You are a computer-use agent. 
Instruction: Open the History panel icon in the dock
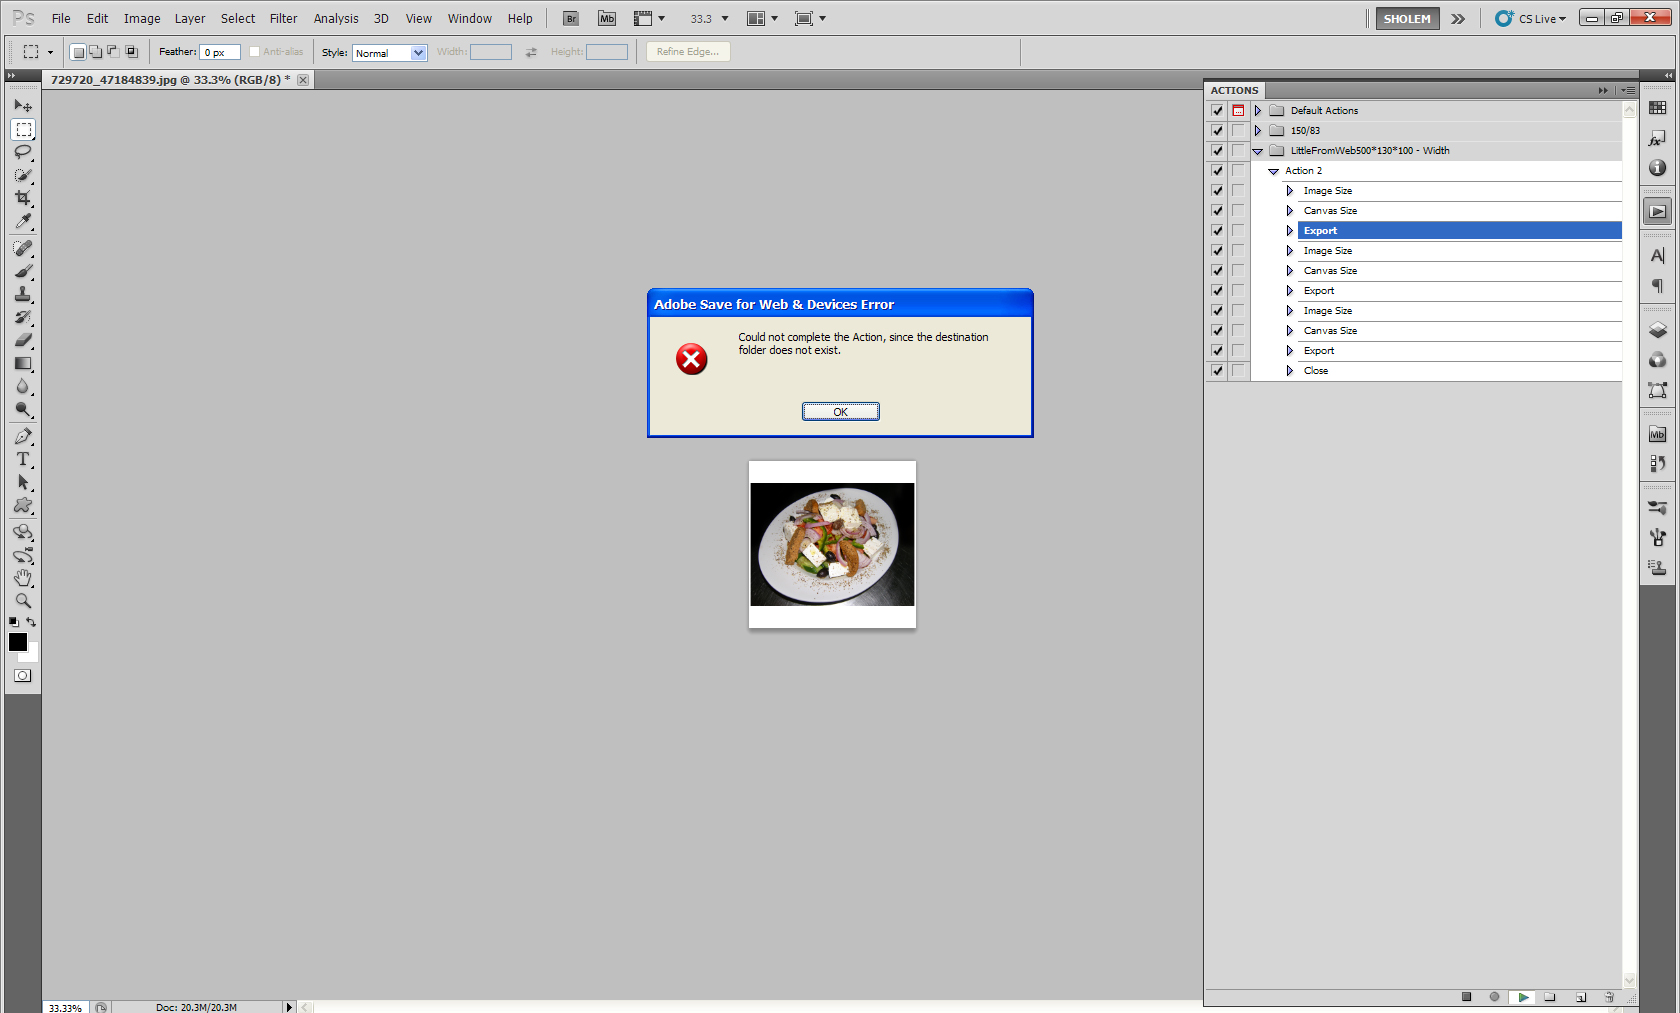pos(1657,464)
